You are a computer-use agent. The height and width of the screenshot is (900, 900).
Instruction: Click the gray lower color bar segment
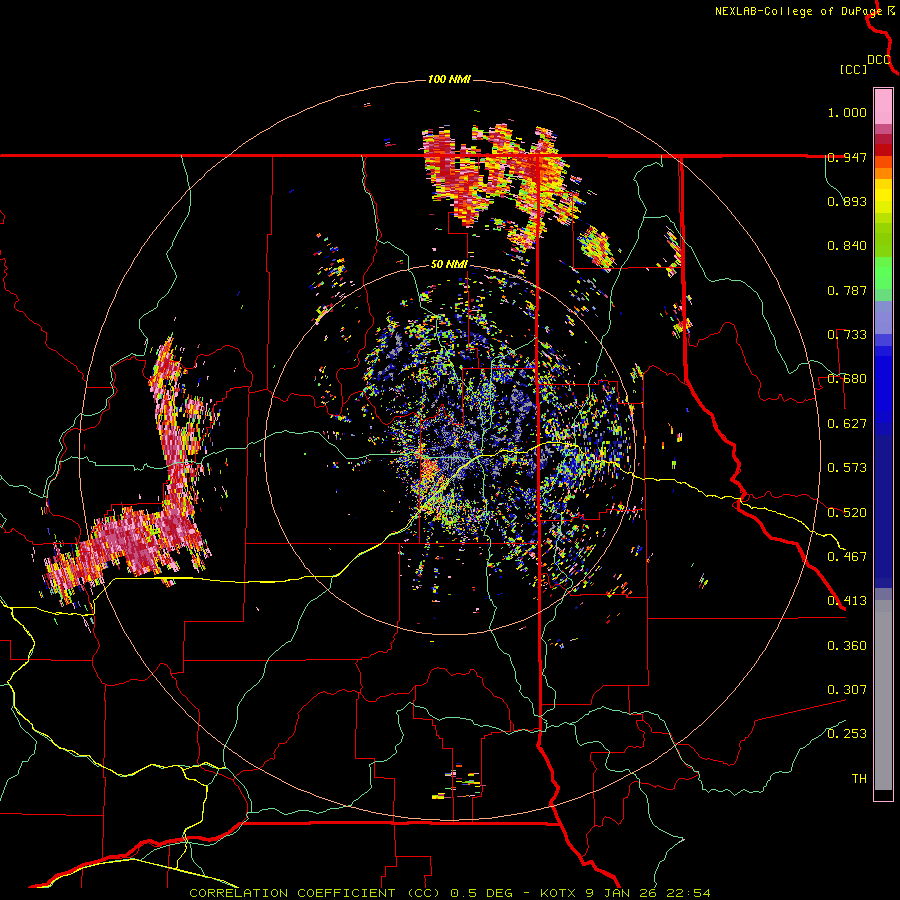[x=883, y=695]
